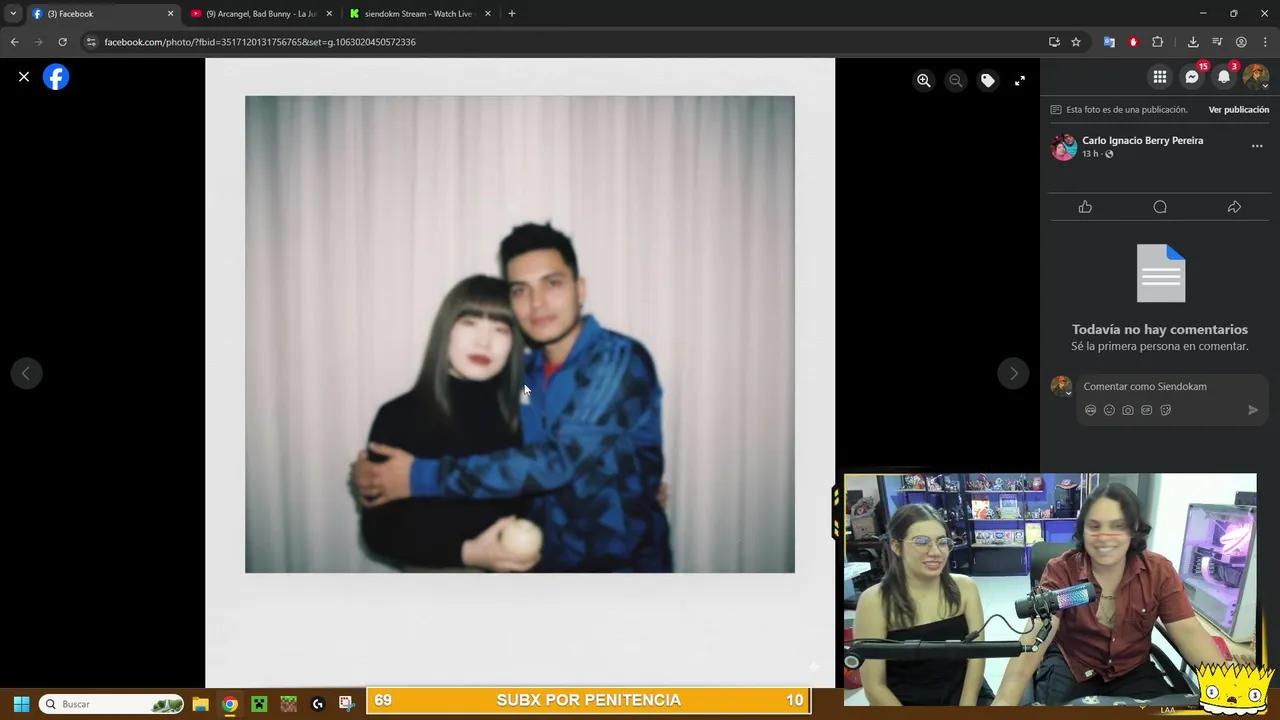The width and height of the screenshot is (1280, 720).
Task: Share the photo with the share arrow
Action: [1234, 207]
